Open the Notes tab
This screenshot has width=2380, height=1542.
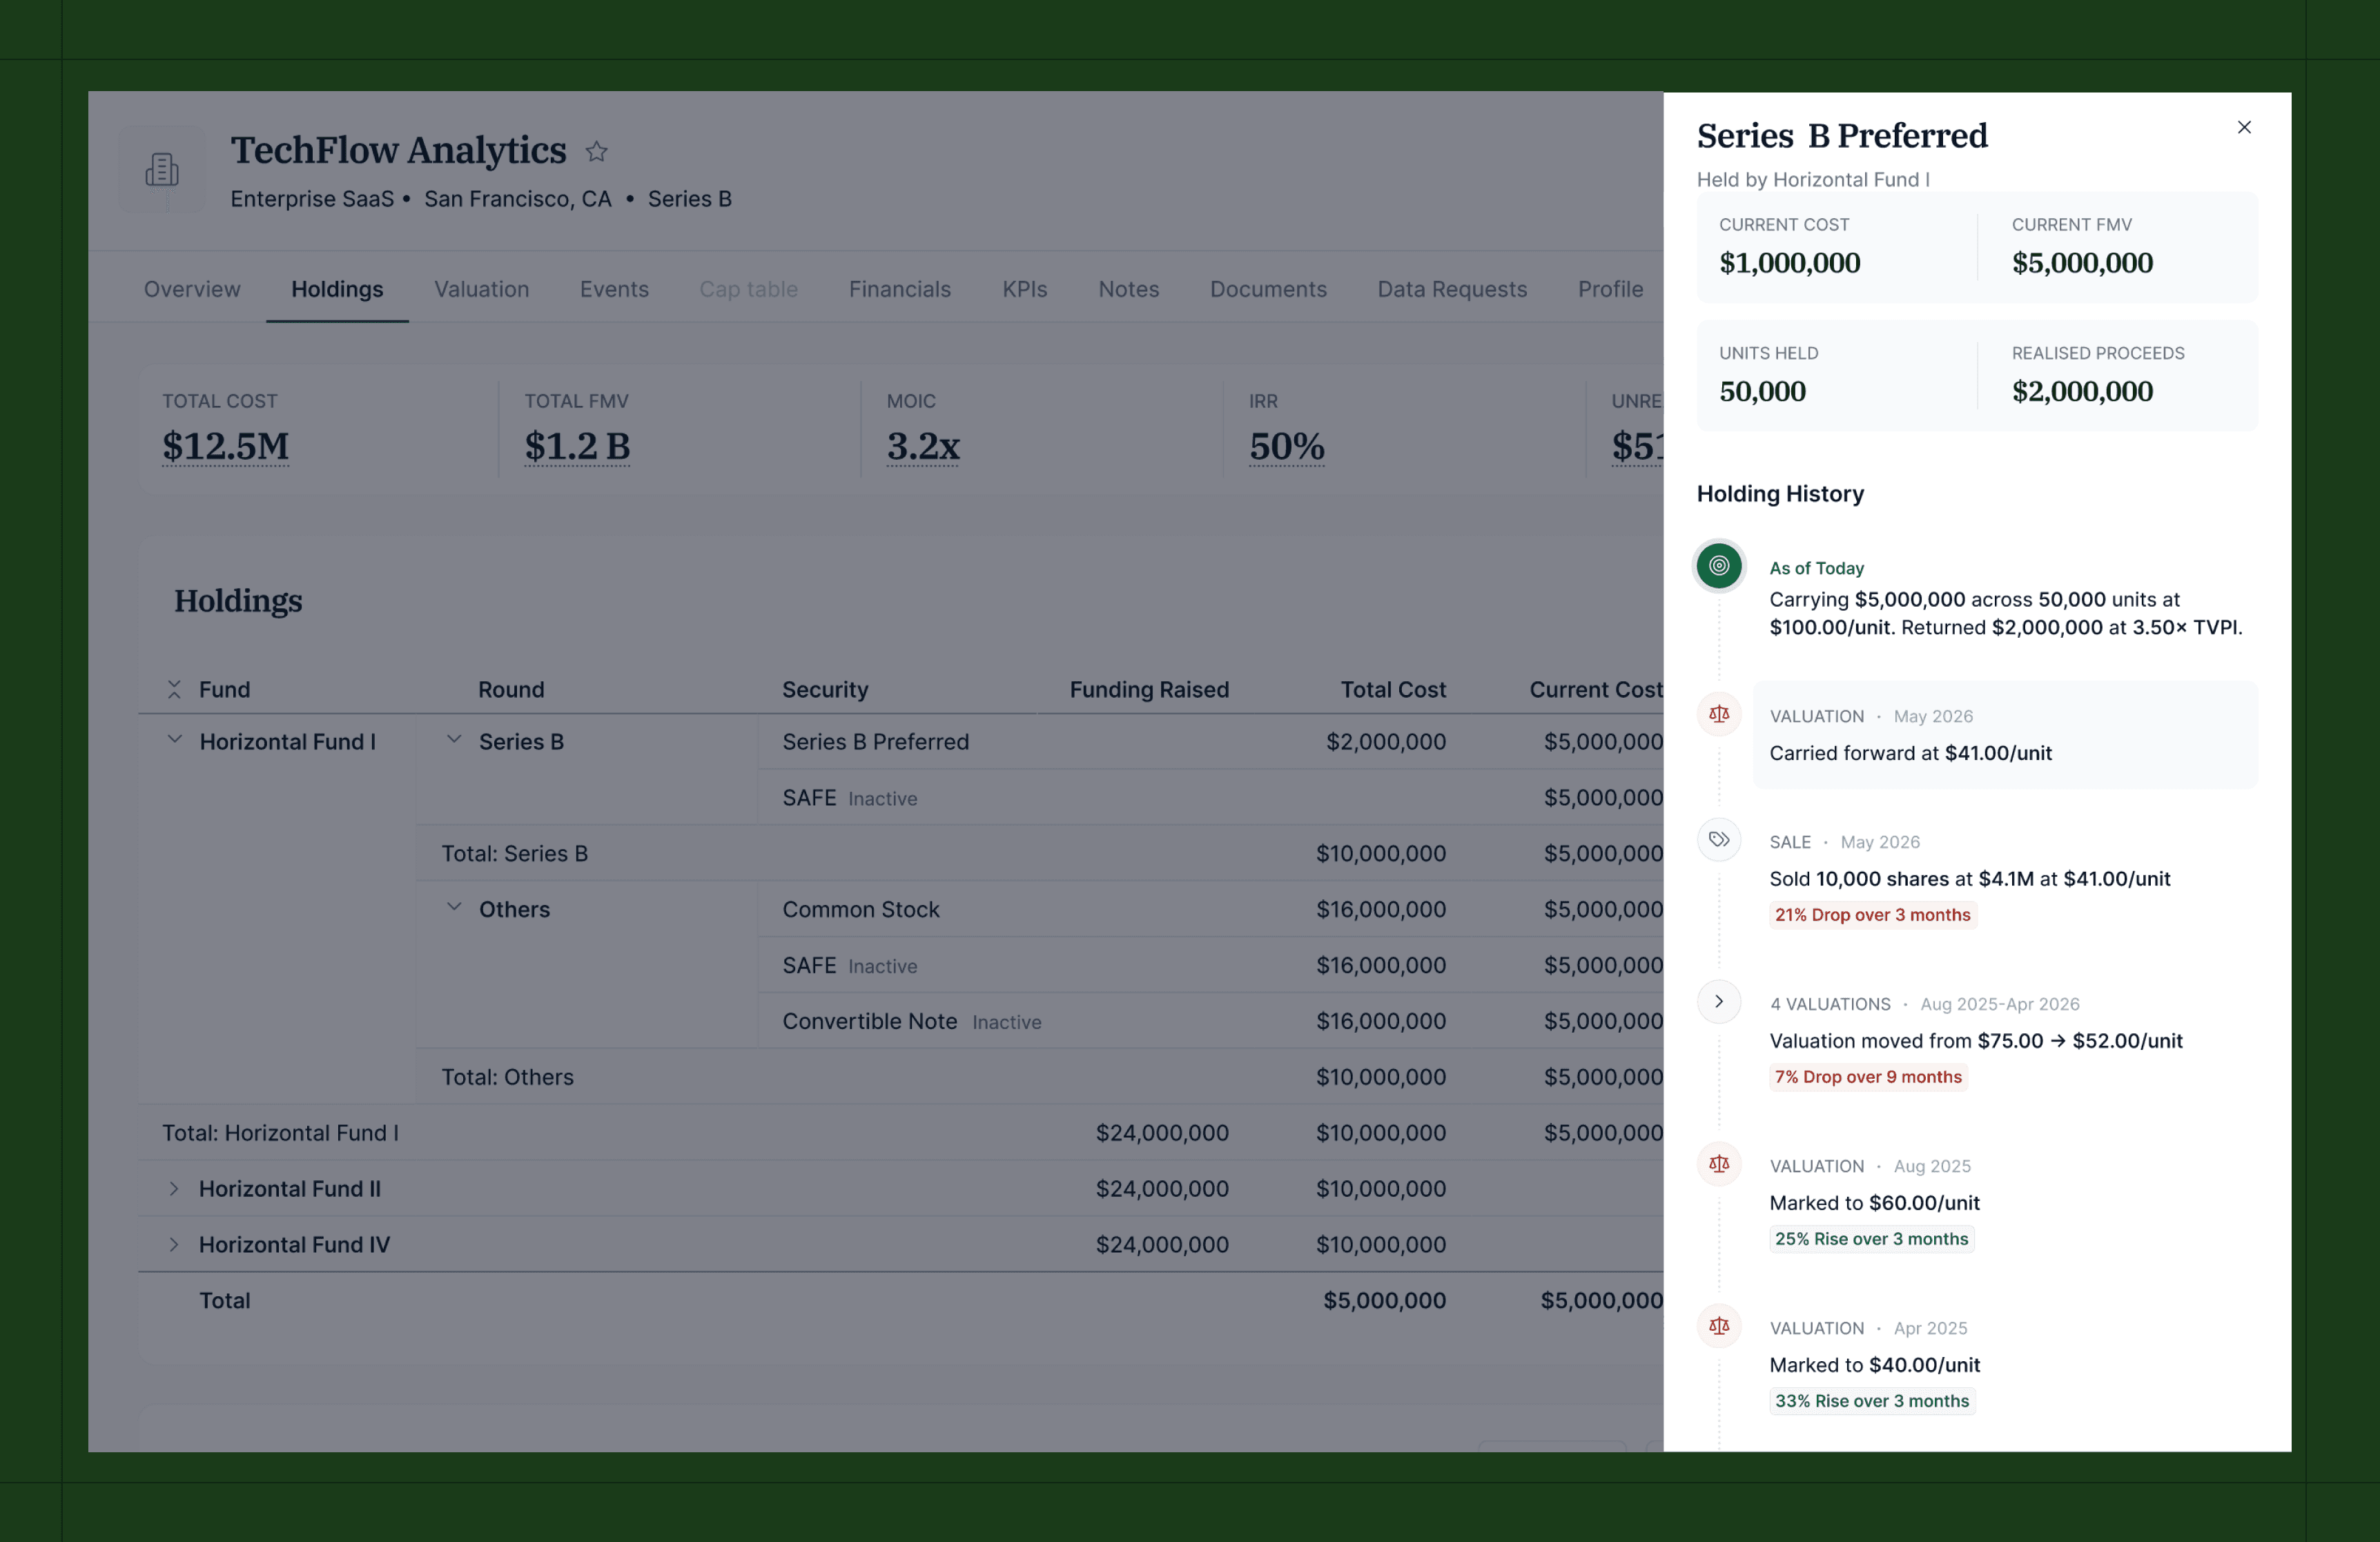tap(1129, 289)
